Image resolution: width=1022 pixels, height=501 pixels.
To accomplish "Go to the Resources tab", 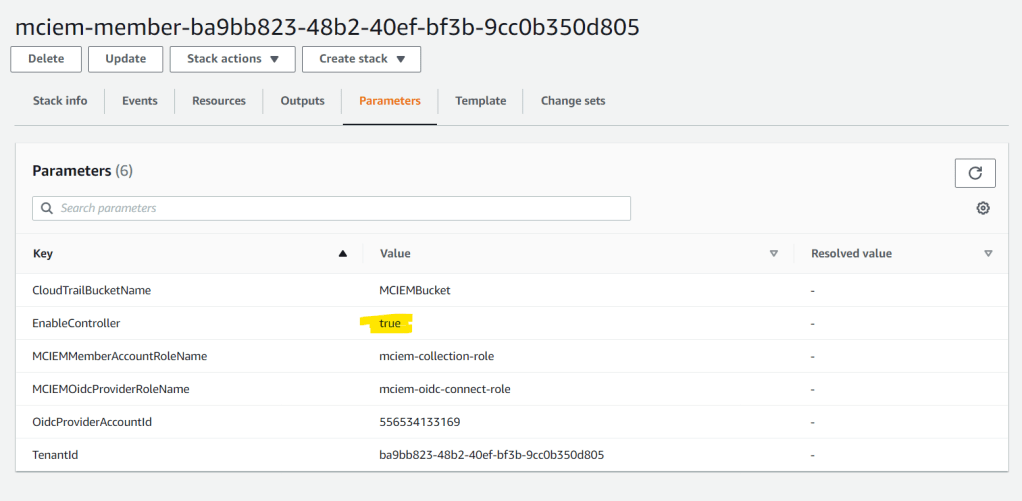I will tap(219, 101).
